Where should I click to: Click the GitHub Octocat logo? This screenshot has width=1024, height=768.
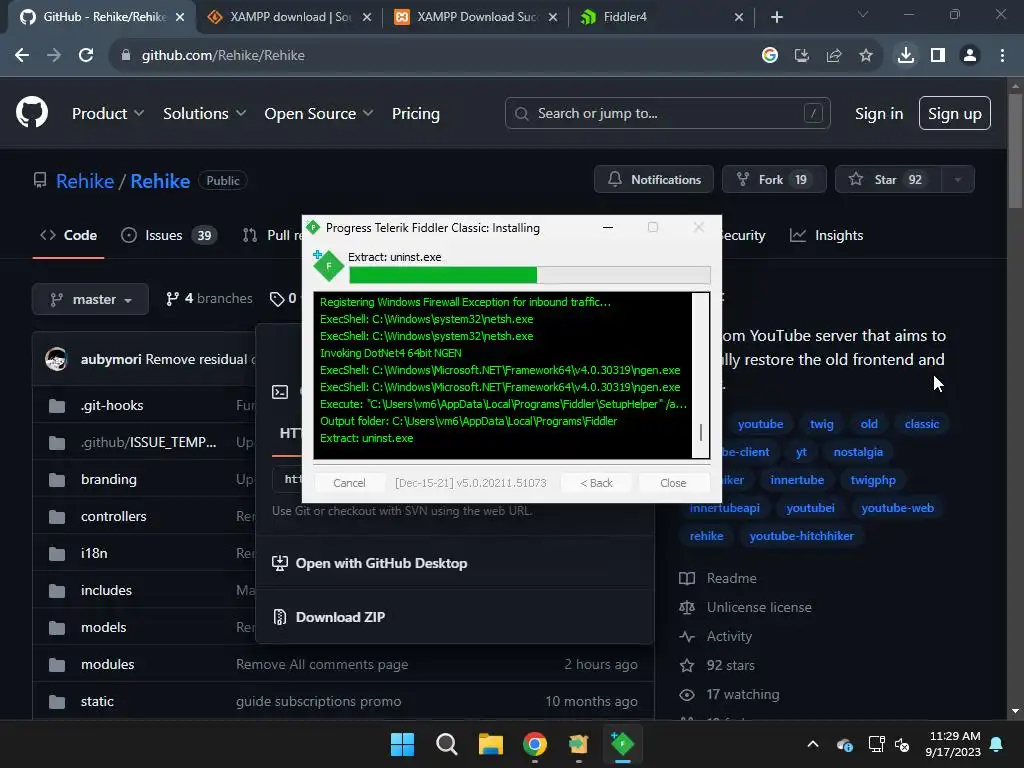pos(32,113)
